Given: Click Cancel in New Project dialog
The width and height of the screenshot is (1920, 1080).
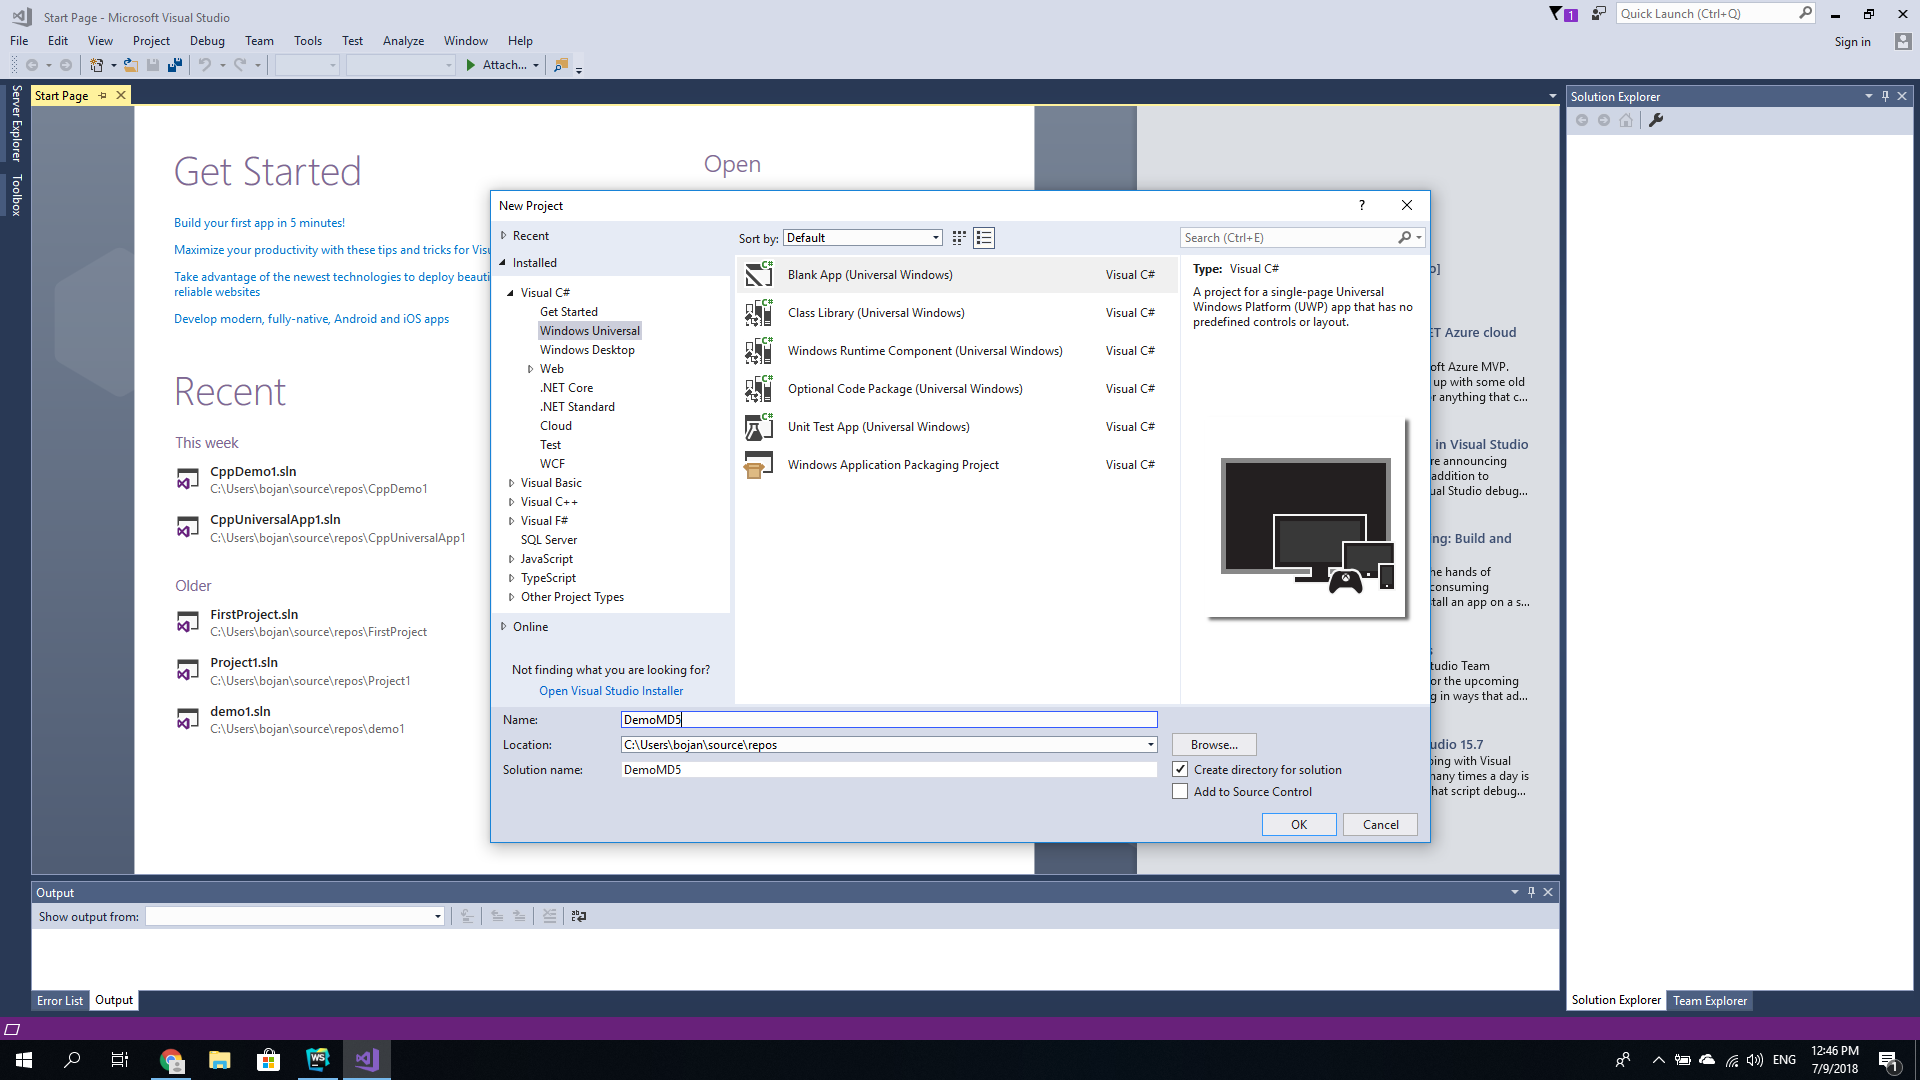Looking at the screenshot, I should pos(1381,825).
